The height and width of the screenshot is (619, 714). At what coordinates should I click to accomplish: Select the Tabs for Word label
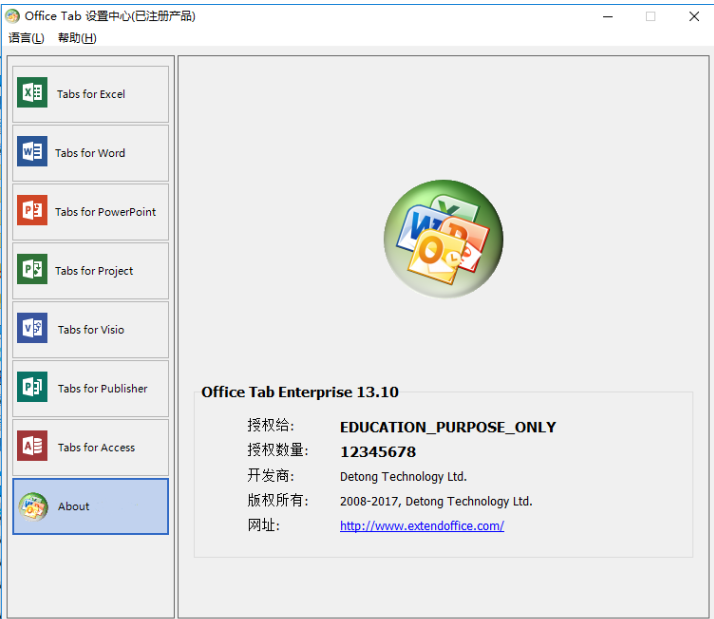coord(90,153)
